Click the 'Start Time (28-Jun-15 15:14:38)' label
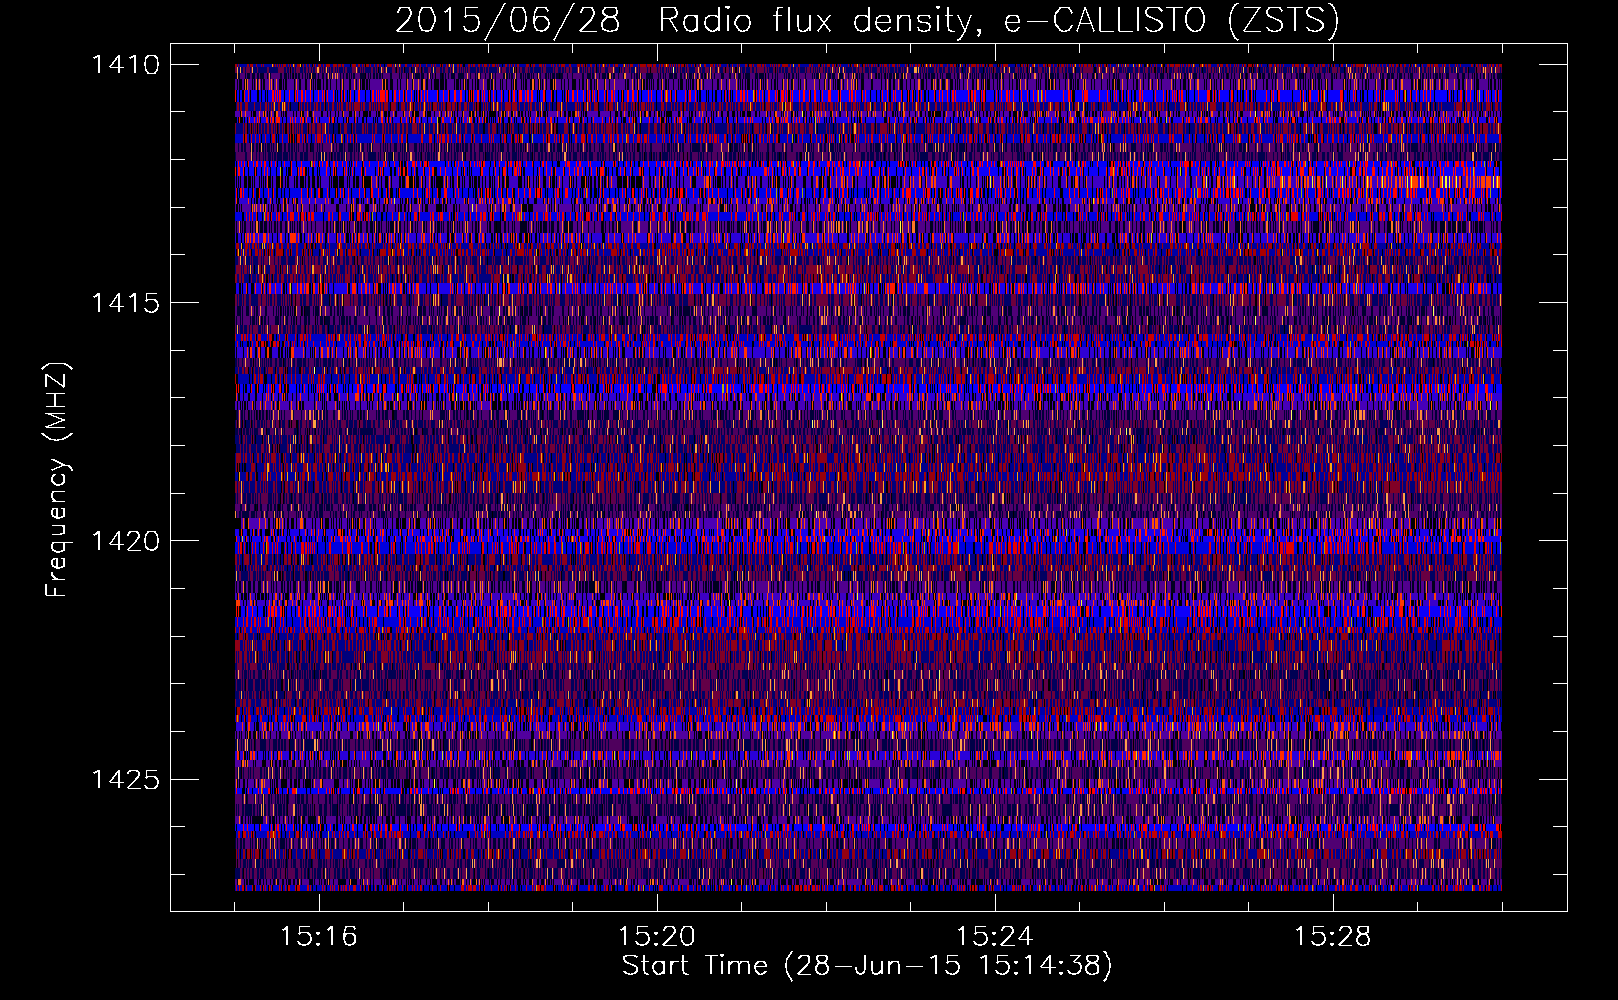 tap(867, 966)
